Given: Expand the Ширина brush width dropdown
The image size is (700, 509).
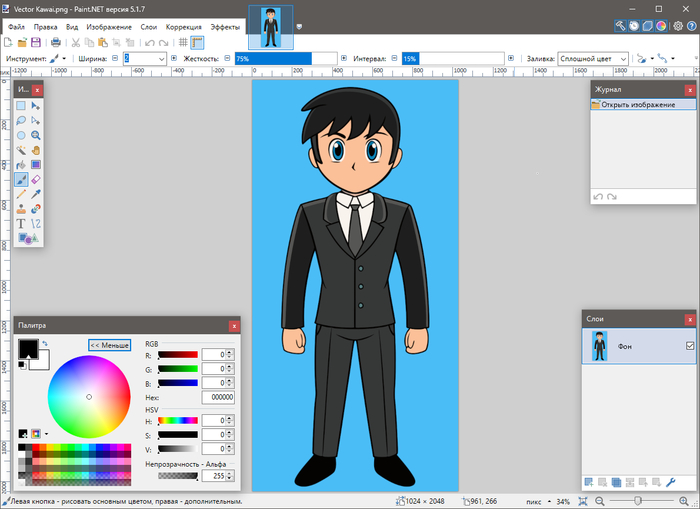Looking at the screenshot, I should point(163,59).
